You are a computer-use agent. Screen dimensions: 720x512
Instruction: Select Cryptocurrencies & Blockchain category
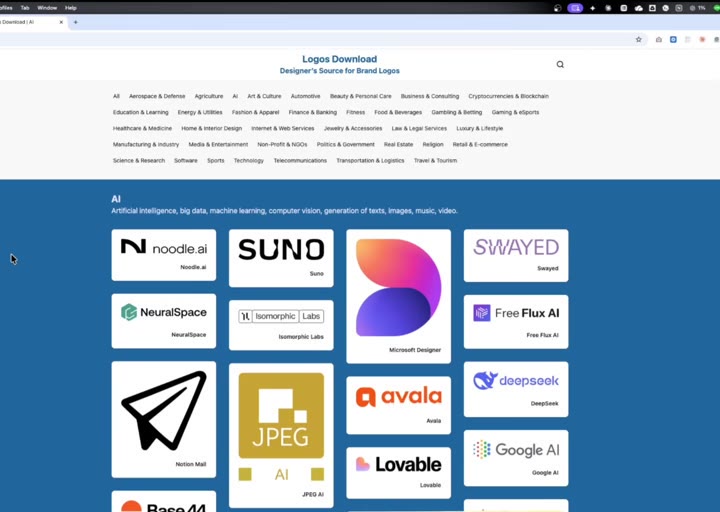click(x=508, y=96)
